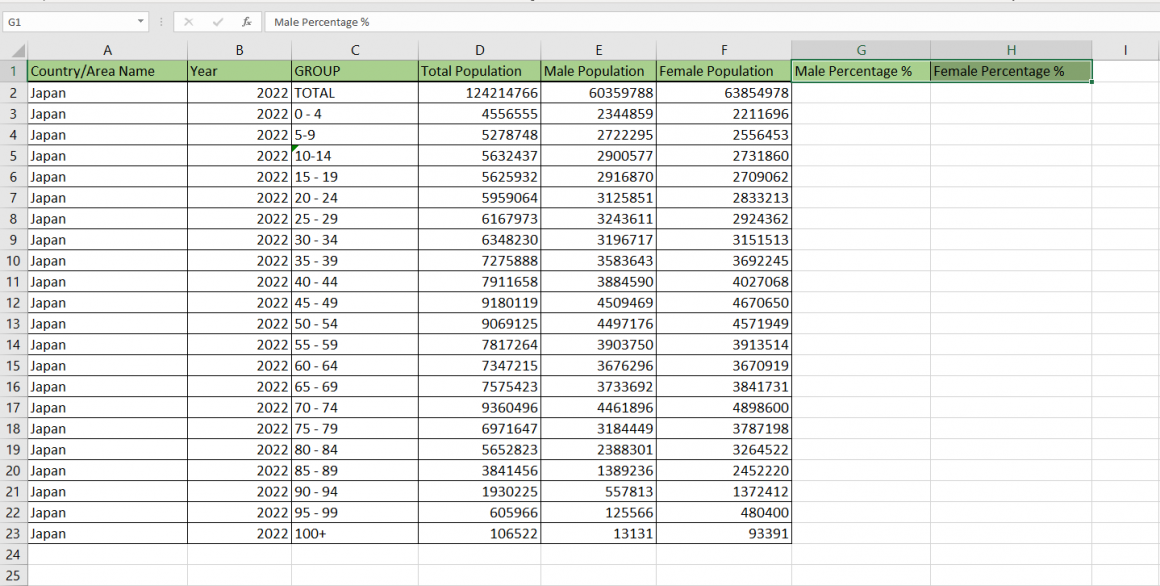Select the Country/Area Name header cell

[x=107, y=71]
